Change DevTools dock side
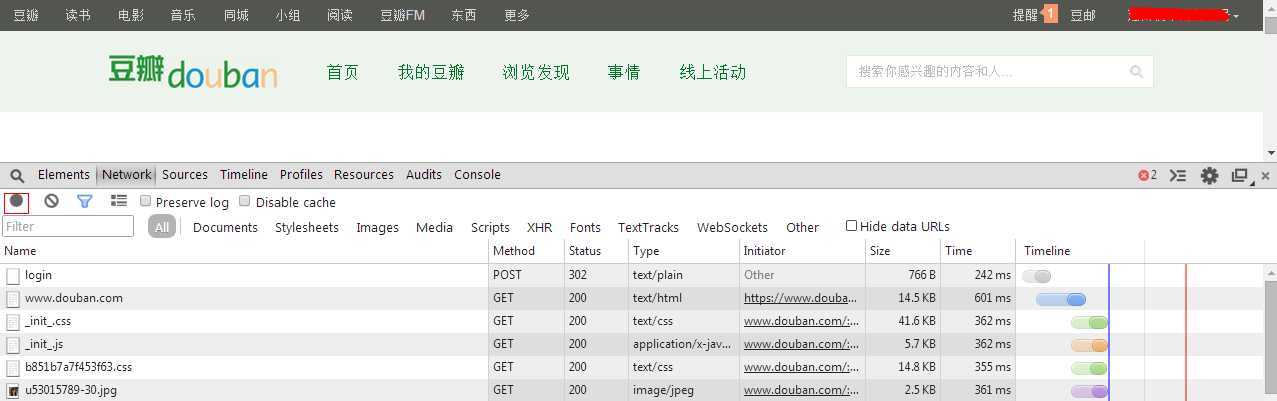The width and height of the screenshot is (1277, 401). pyautogui.click(x=1240, y=175)
